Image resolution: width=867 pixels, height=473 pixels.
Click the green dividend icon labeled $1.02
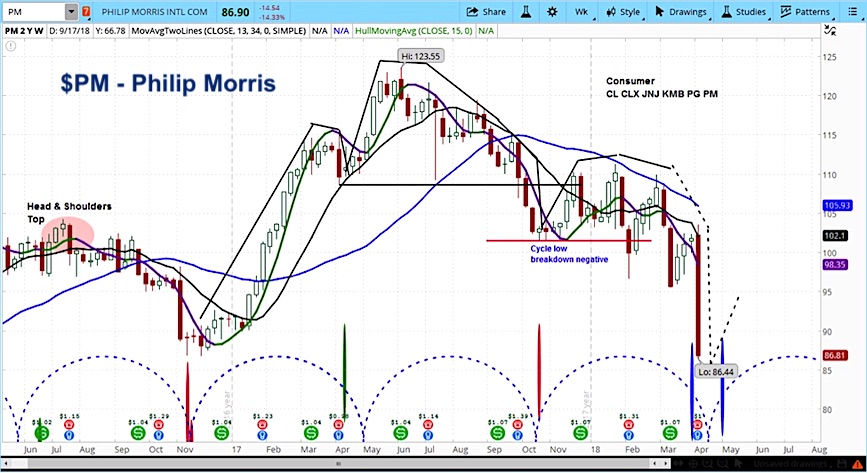41,433
